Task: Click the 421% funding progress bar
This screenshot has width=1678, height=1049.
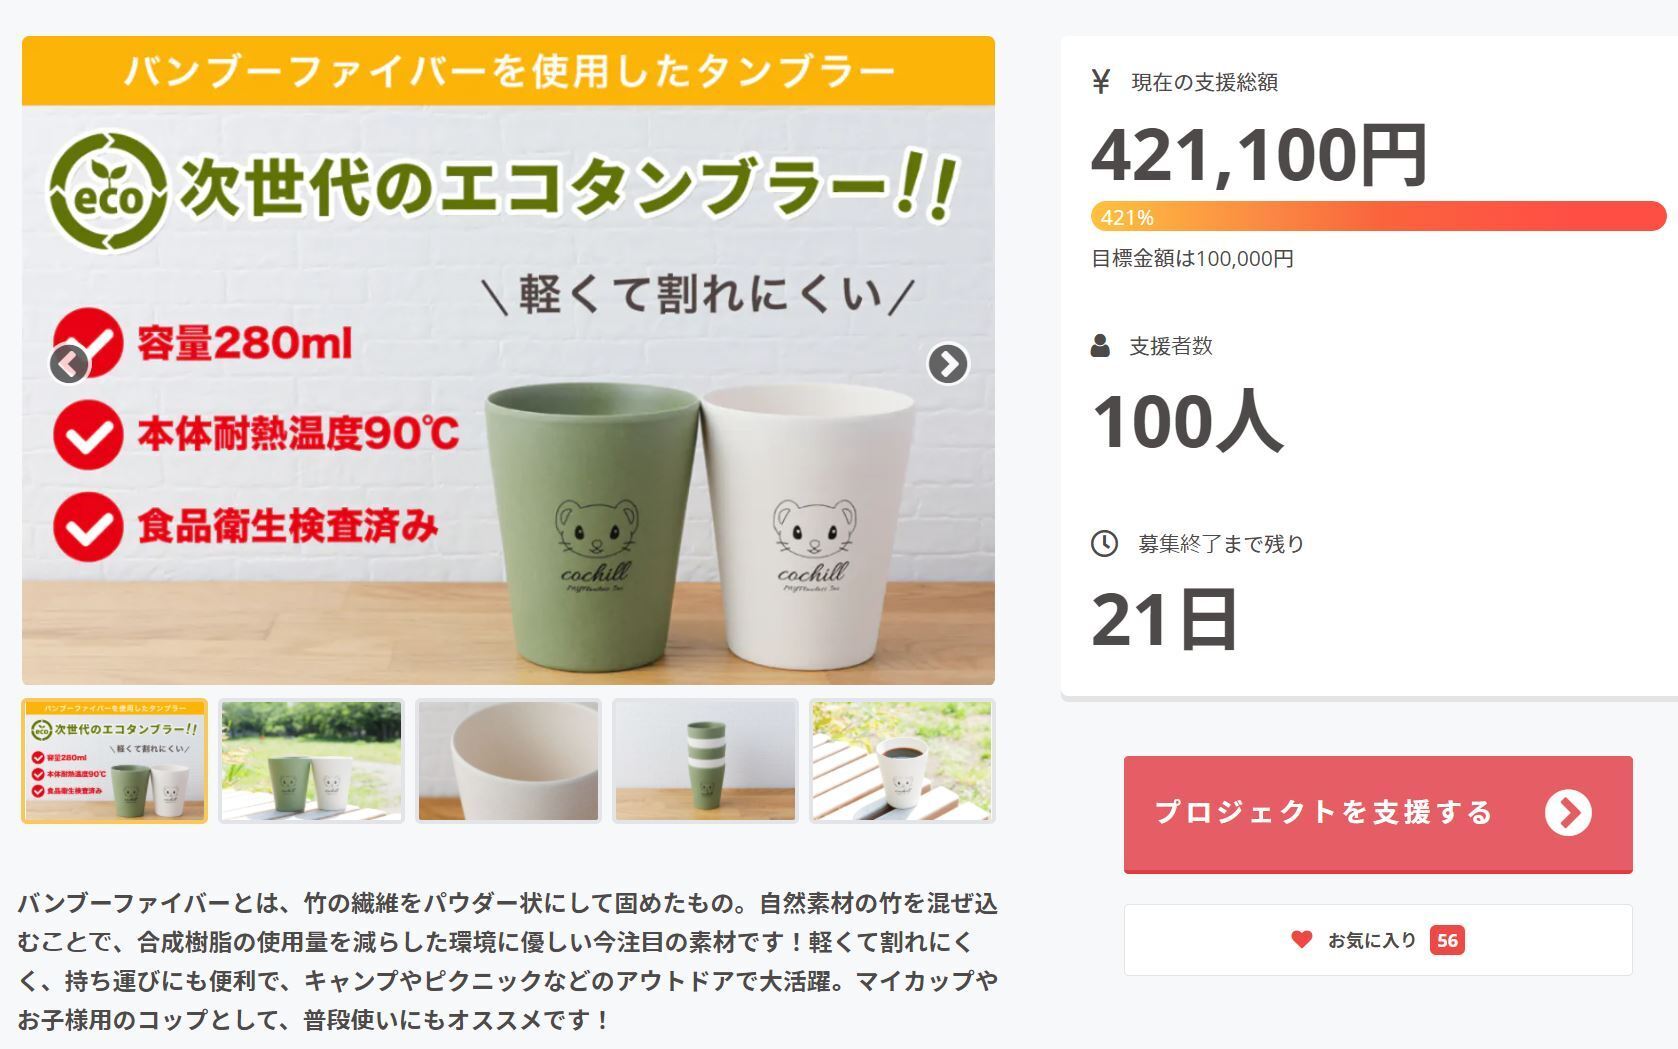Action: tap(1378, 216)
